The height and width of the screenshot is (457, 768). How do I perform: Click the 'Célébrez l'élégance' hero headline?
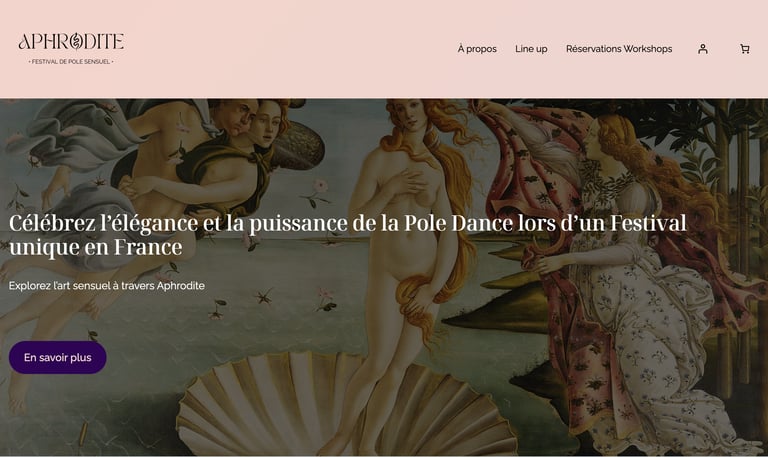tap(348, 235)
